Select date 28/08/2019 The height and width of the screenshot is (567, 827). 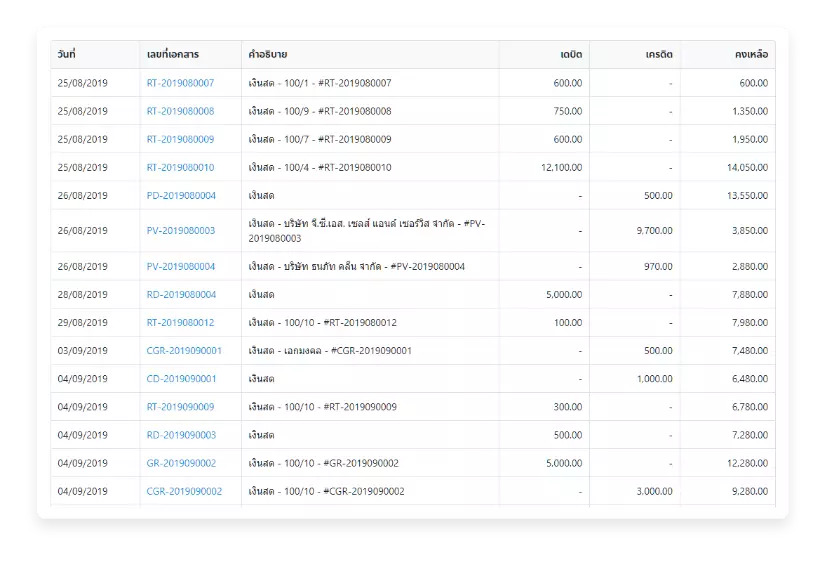82,294
